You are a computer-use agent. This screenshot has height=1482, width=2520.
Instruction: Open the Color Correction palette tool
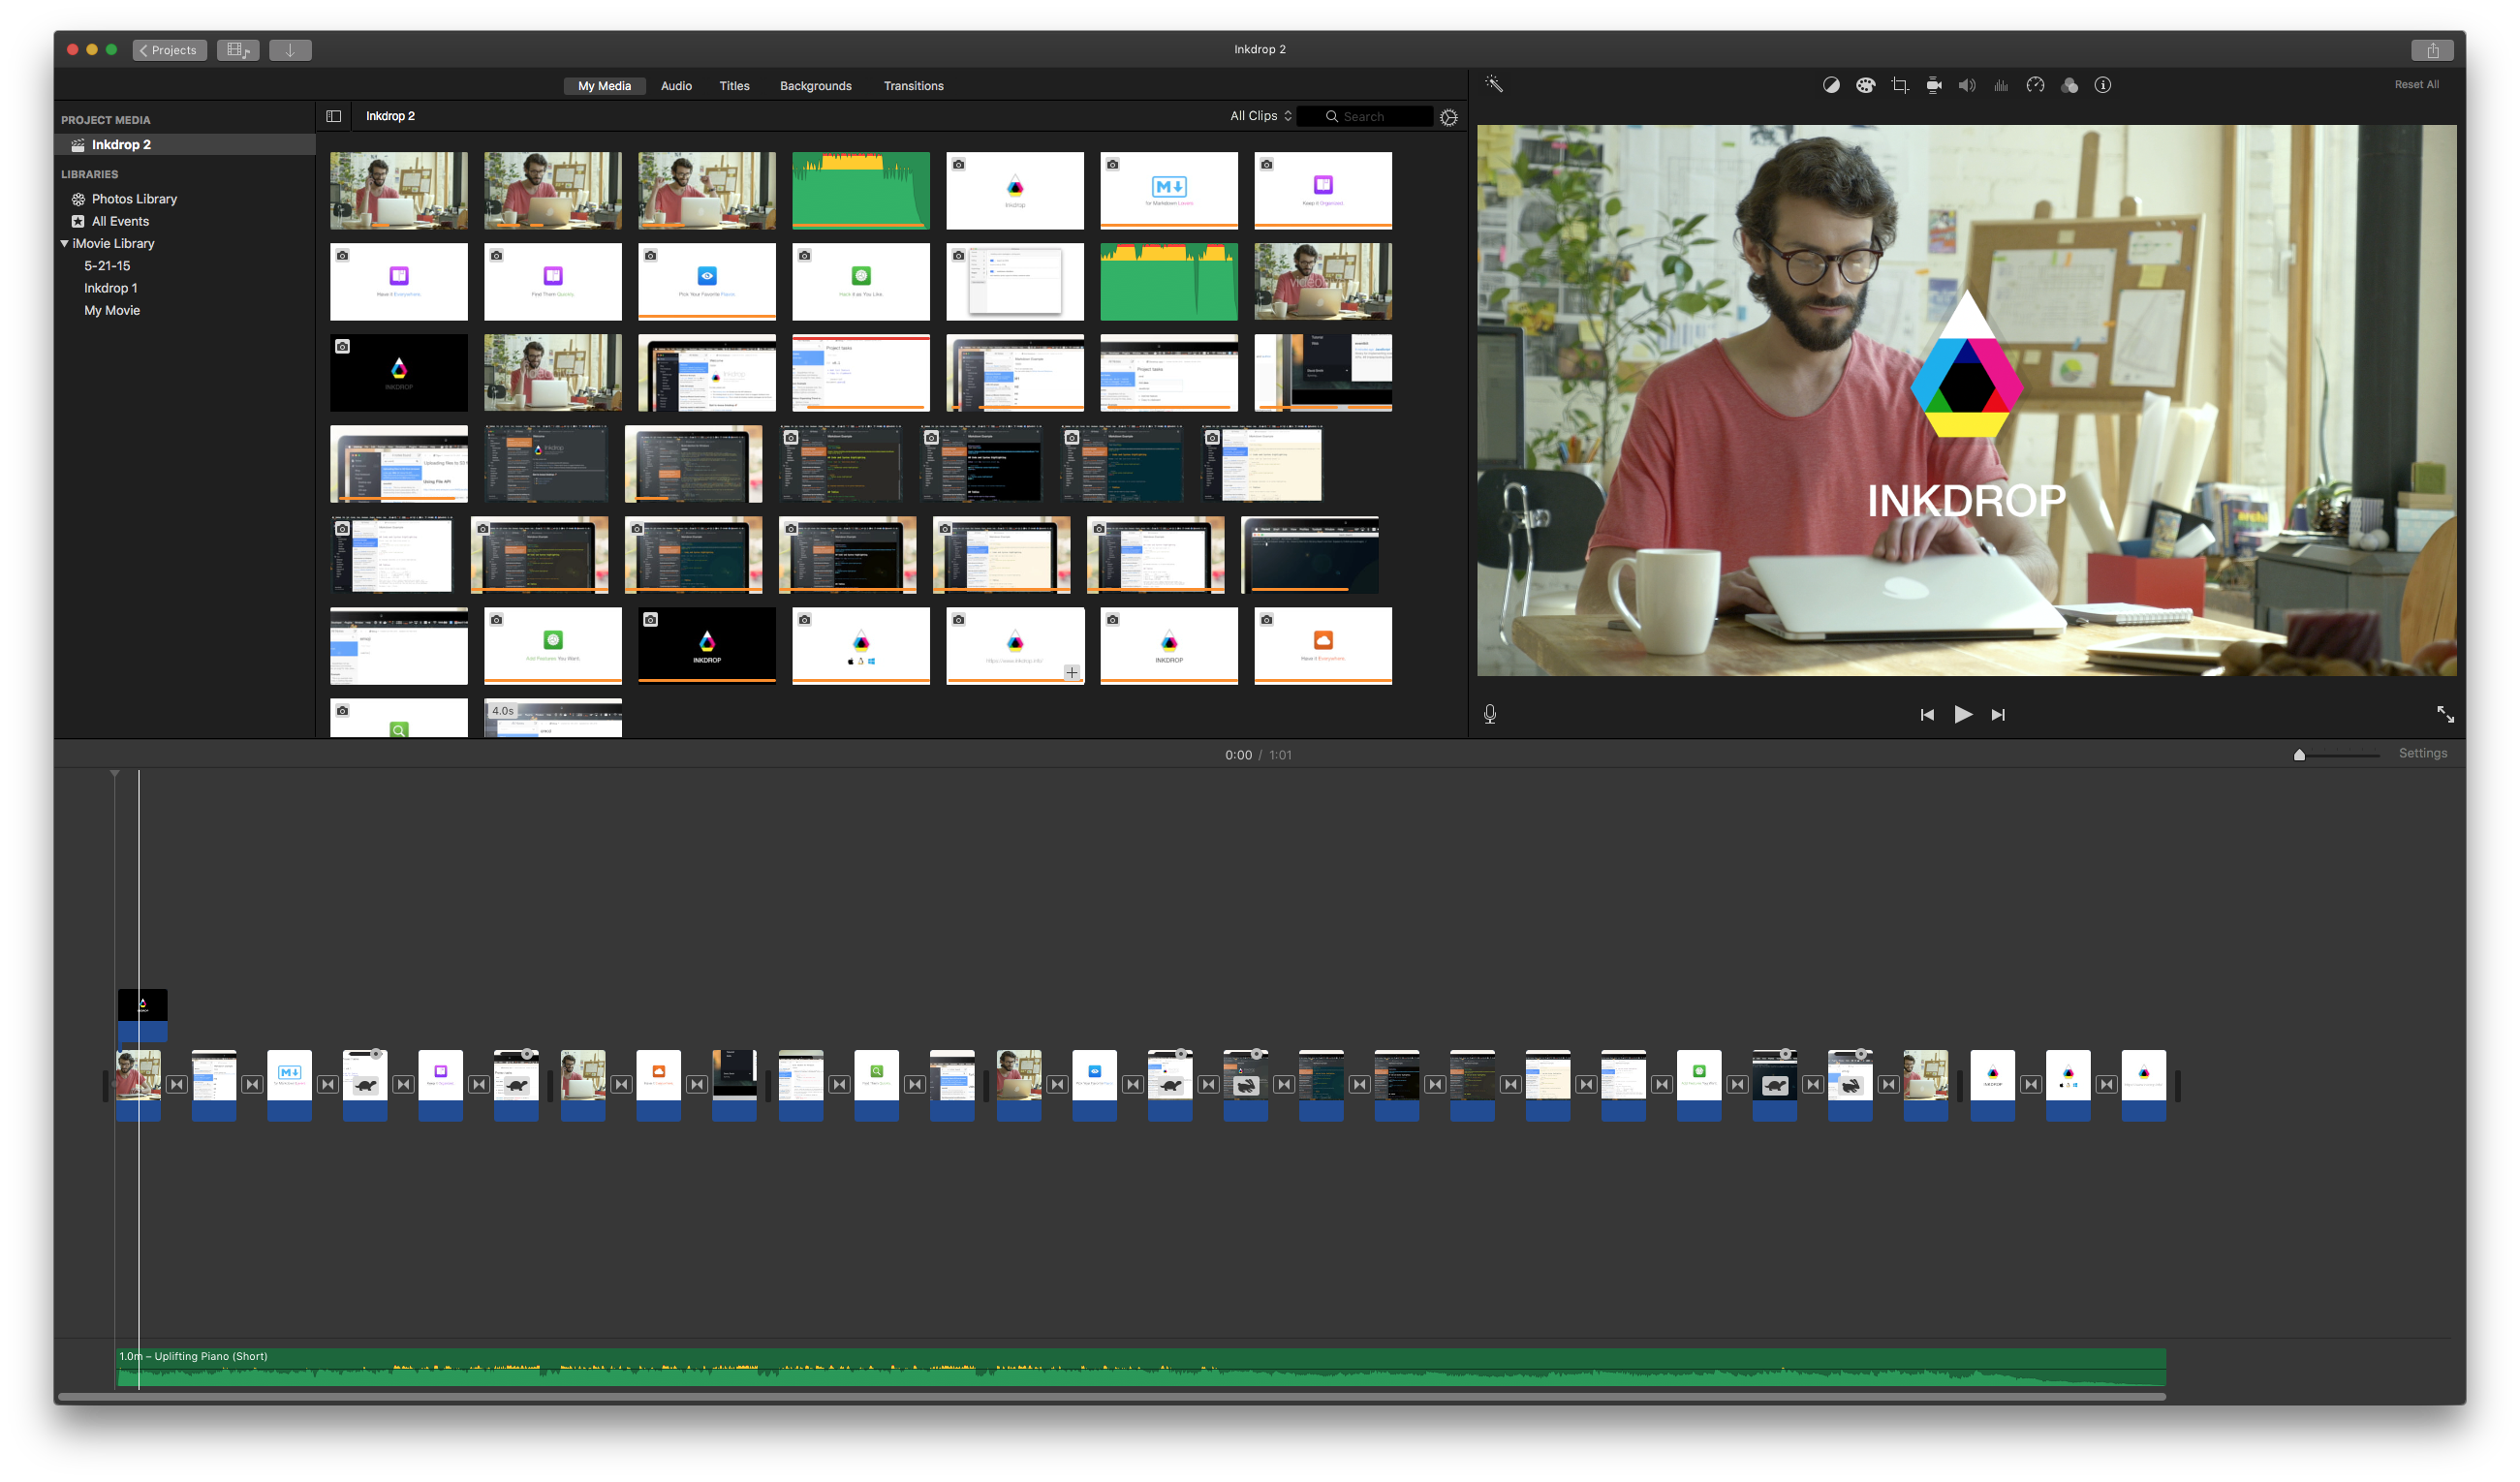tap(1865, 85)
